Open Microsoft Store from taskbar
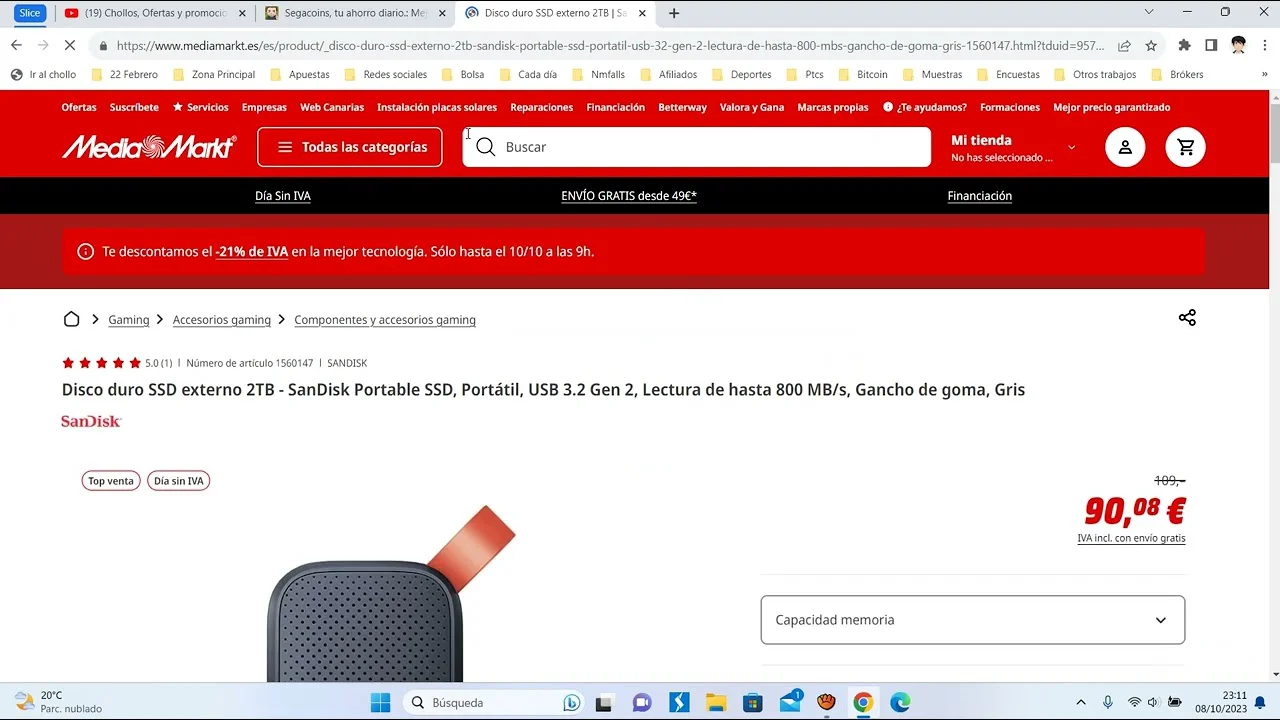1280x720 pixels. coord(753,703)
